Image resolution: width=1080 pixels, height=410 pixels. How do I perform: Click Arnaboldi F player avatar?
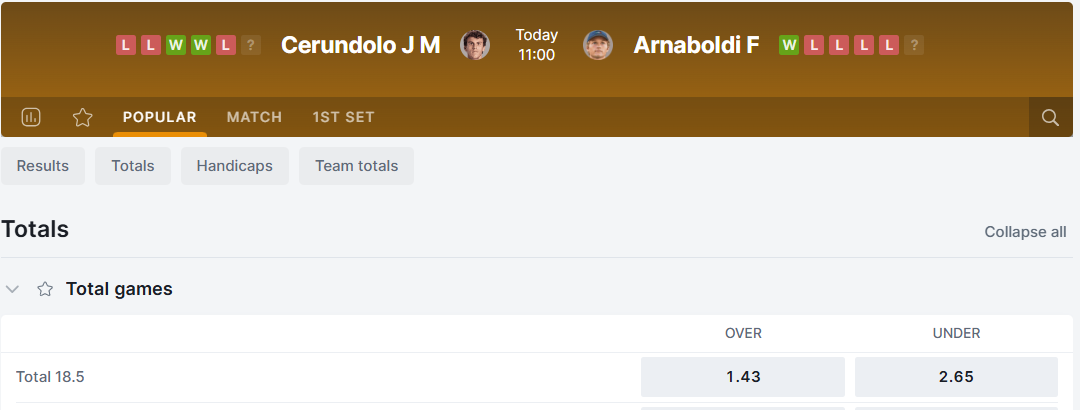click(598, 45)
